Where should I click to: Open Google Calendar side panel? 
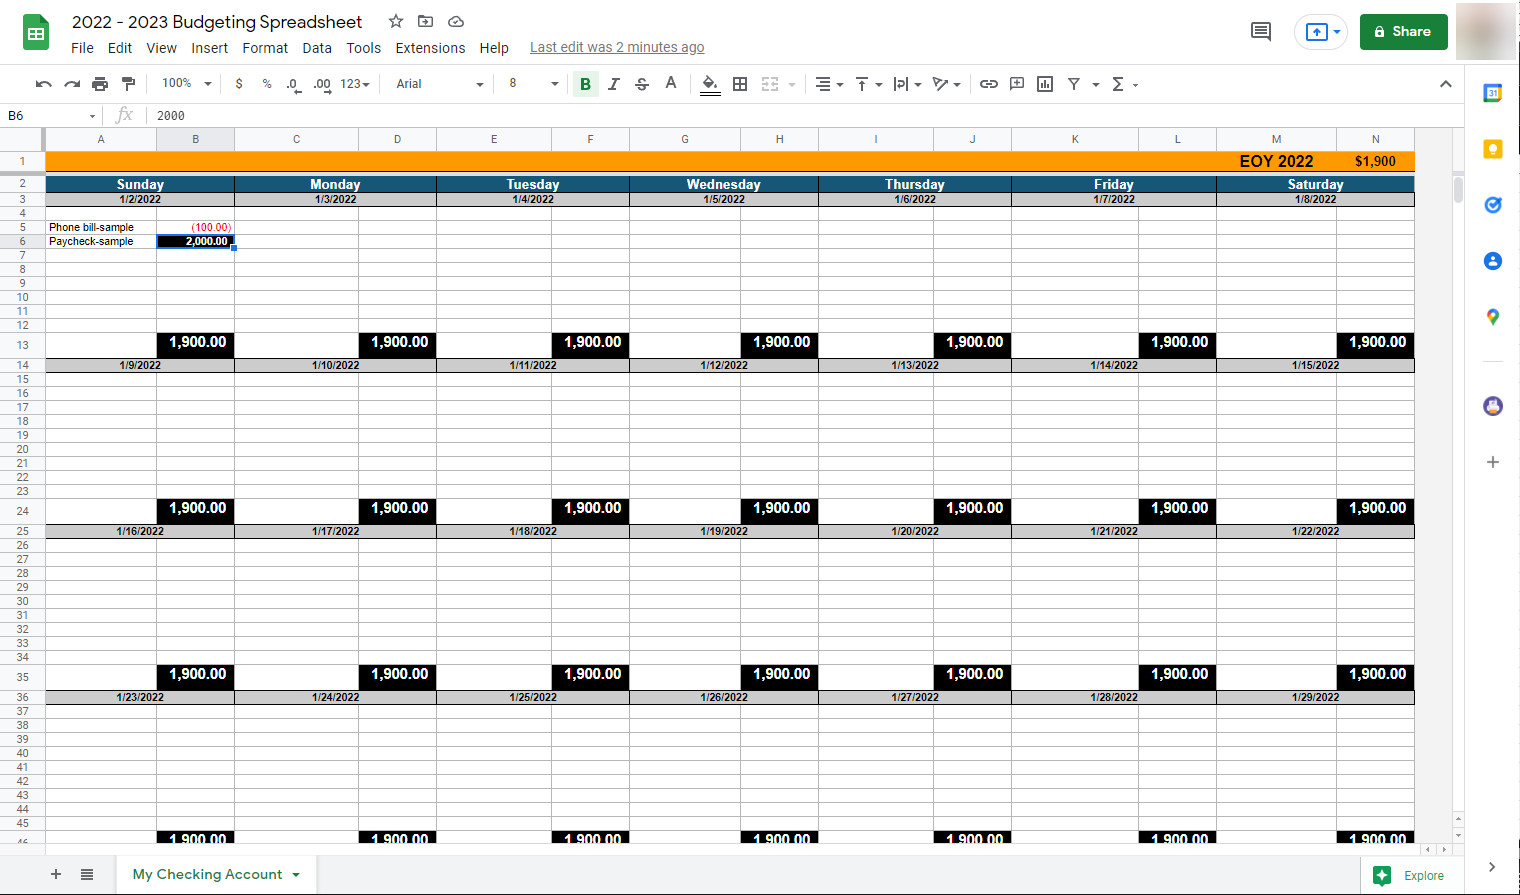[1493, 93]
